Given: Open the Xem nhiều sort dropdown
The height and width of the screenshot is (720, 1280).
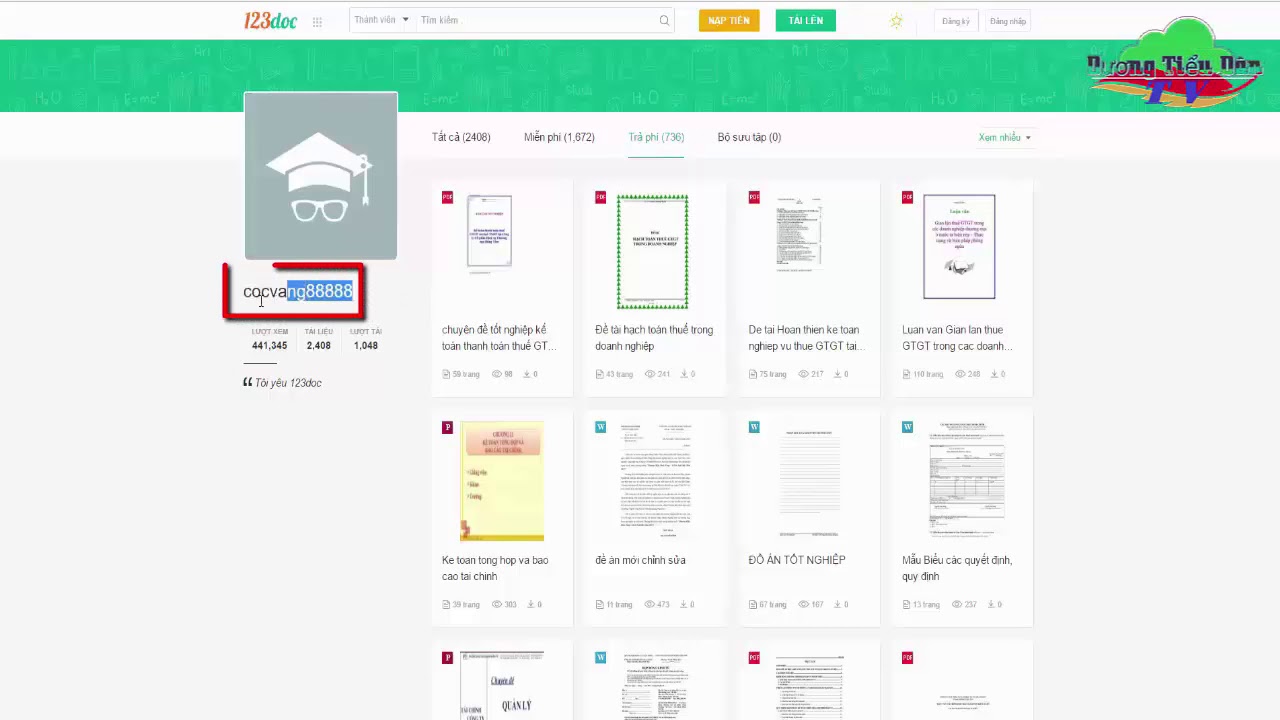Looking at the screenshot, I should (1004, 137).
